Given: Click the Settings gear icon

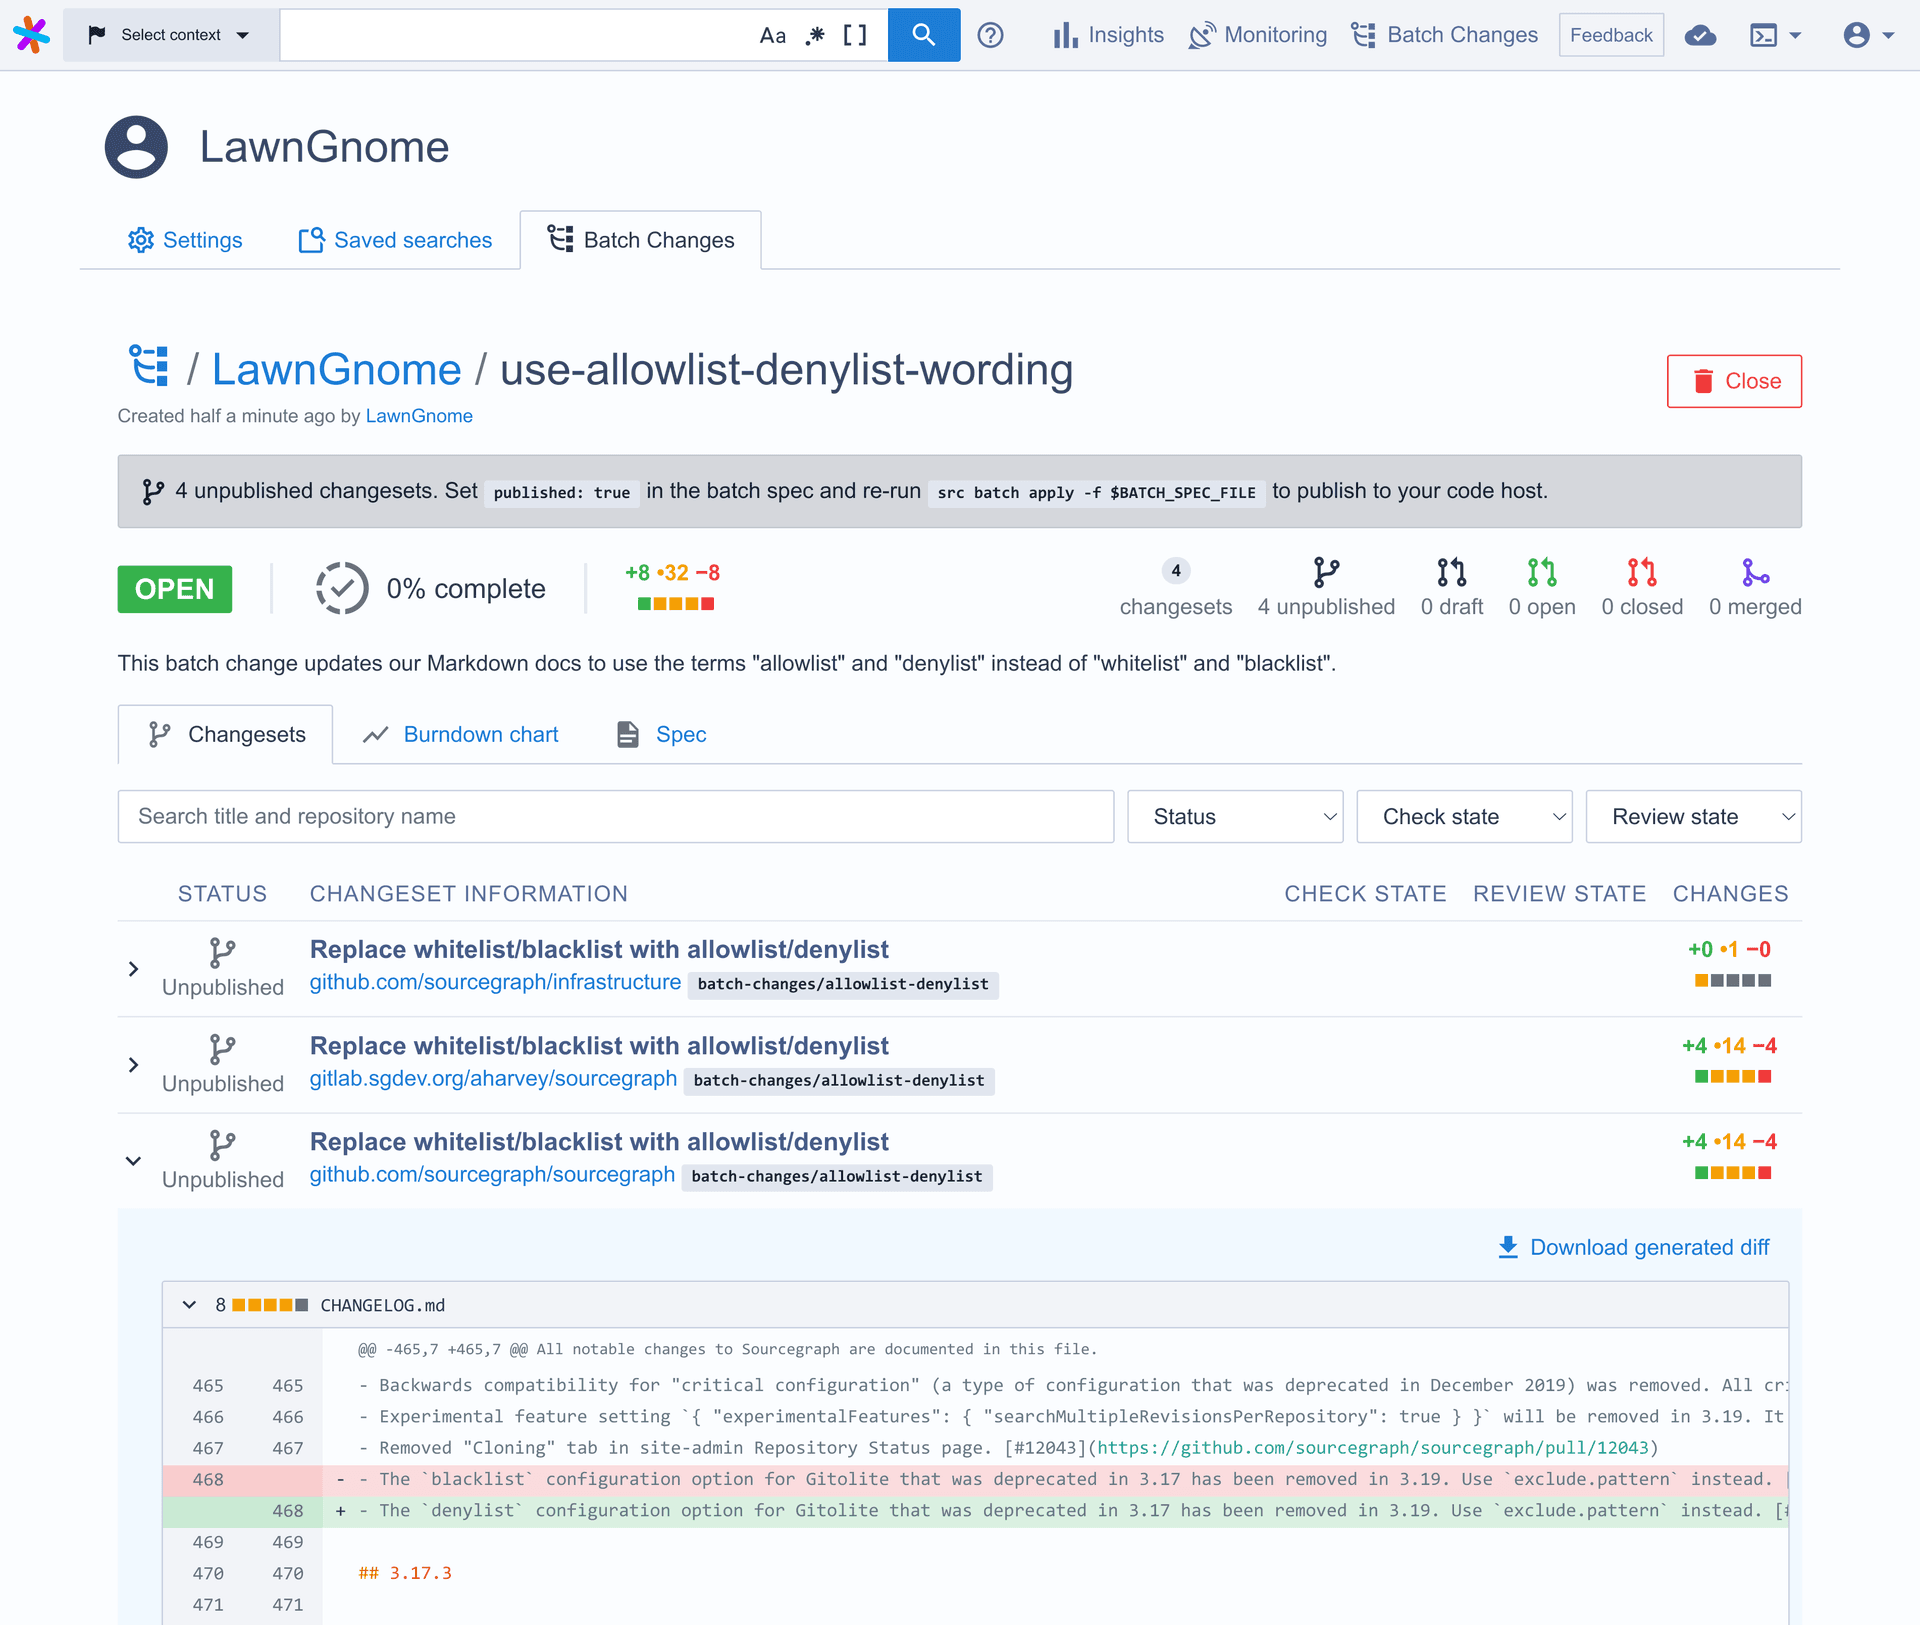Looking at the screenshot, I should click(141, 240).
